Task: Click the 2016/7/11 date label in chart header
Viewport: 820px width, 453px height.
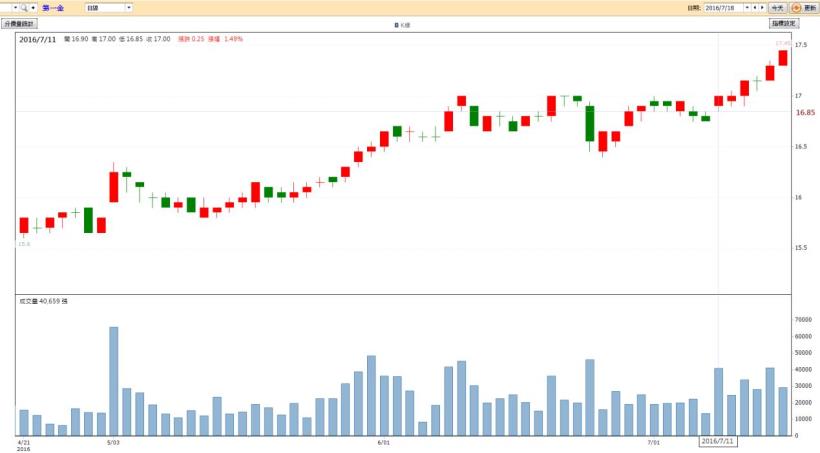Action: 38,40
